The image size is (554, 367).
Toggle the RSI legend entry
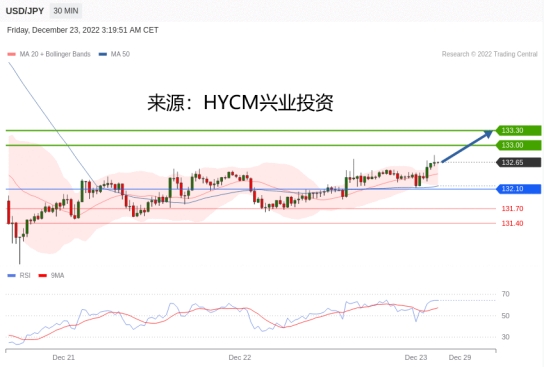19,276
